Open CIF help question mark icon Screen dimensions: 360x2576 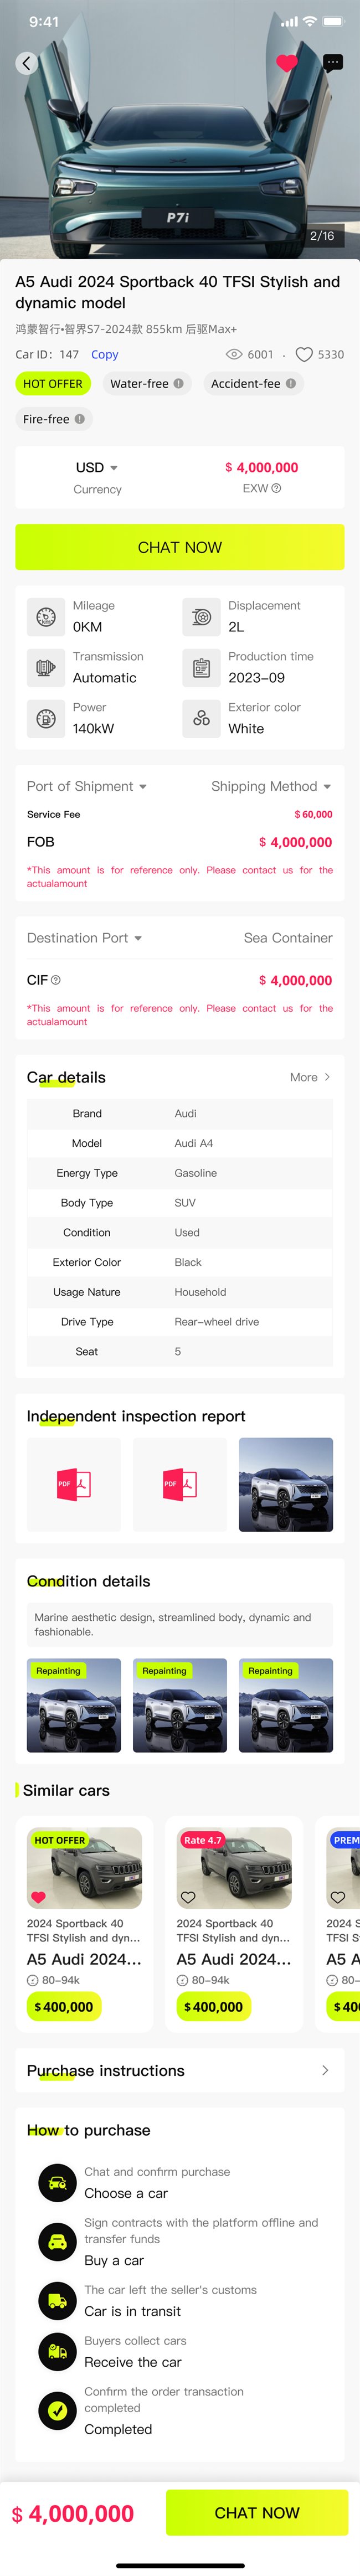[x=56, y=980]
